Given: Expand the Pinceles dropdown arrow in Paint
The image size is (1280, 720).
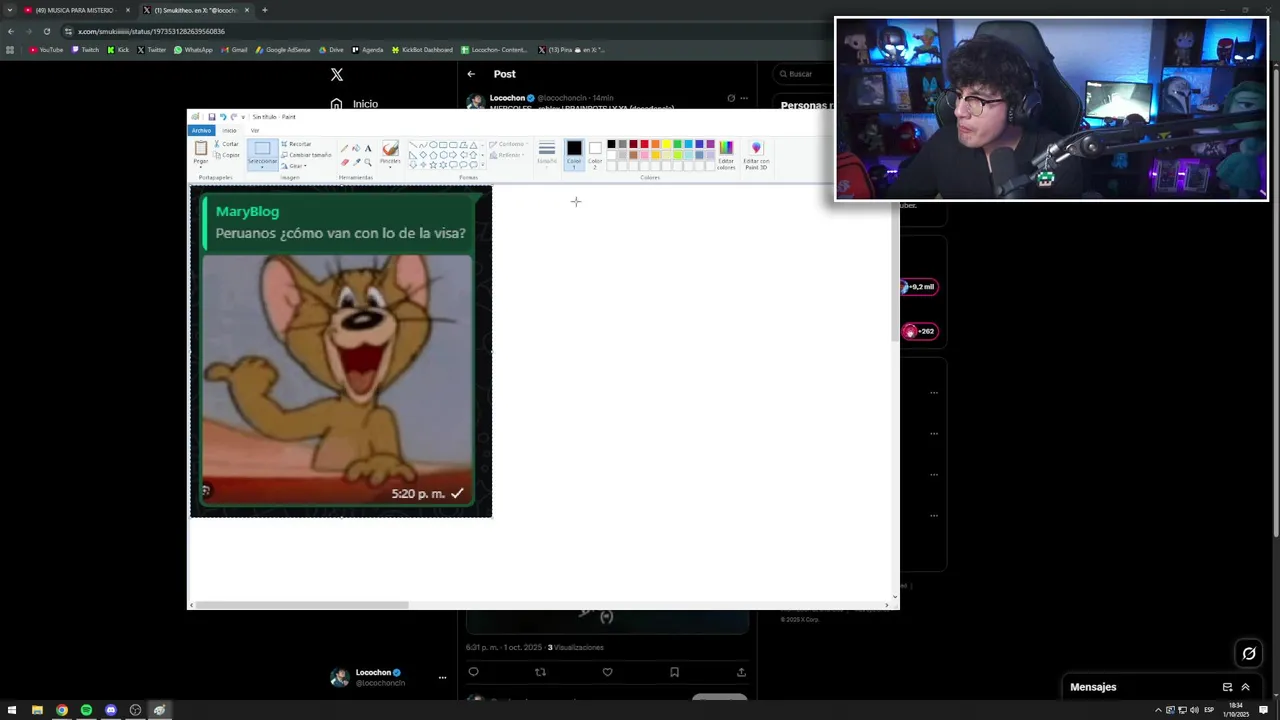Looking at the screenshot, I should 390,166.
